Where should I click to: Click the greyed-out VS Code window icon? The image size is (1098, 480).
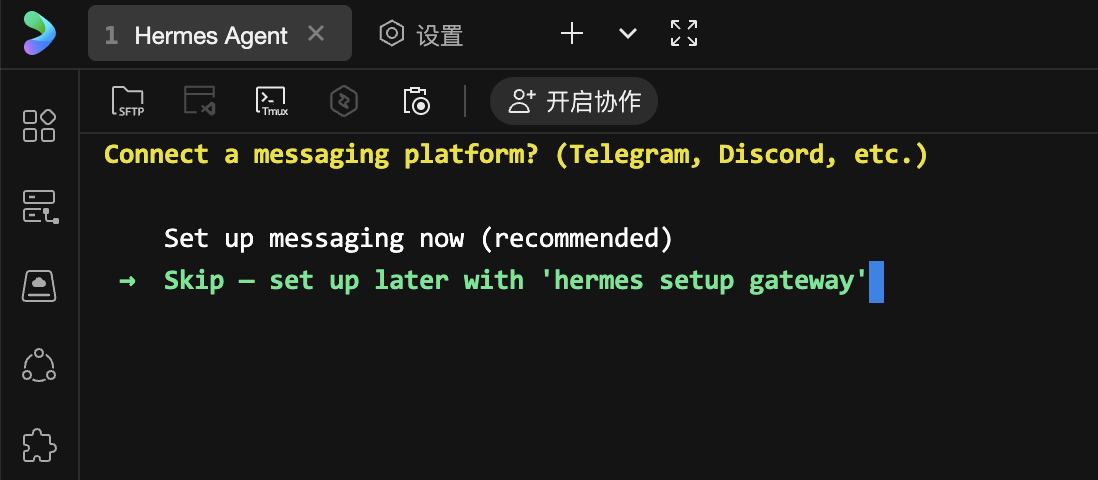point(200,101)
